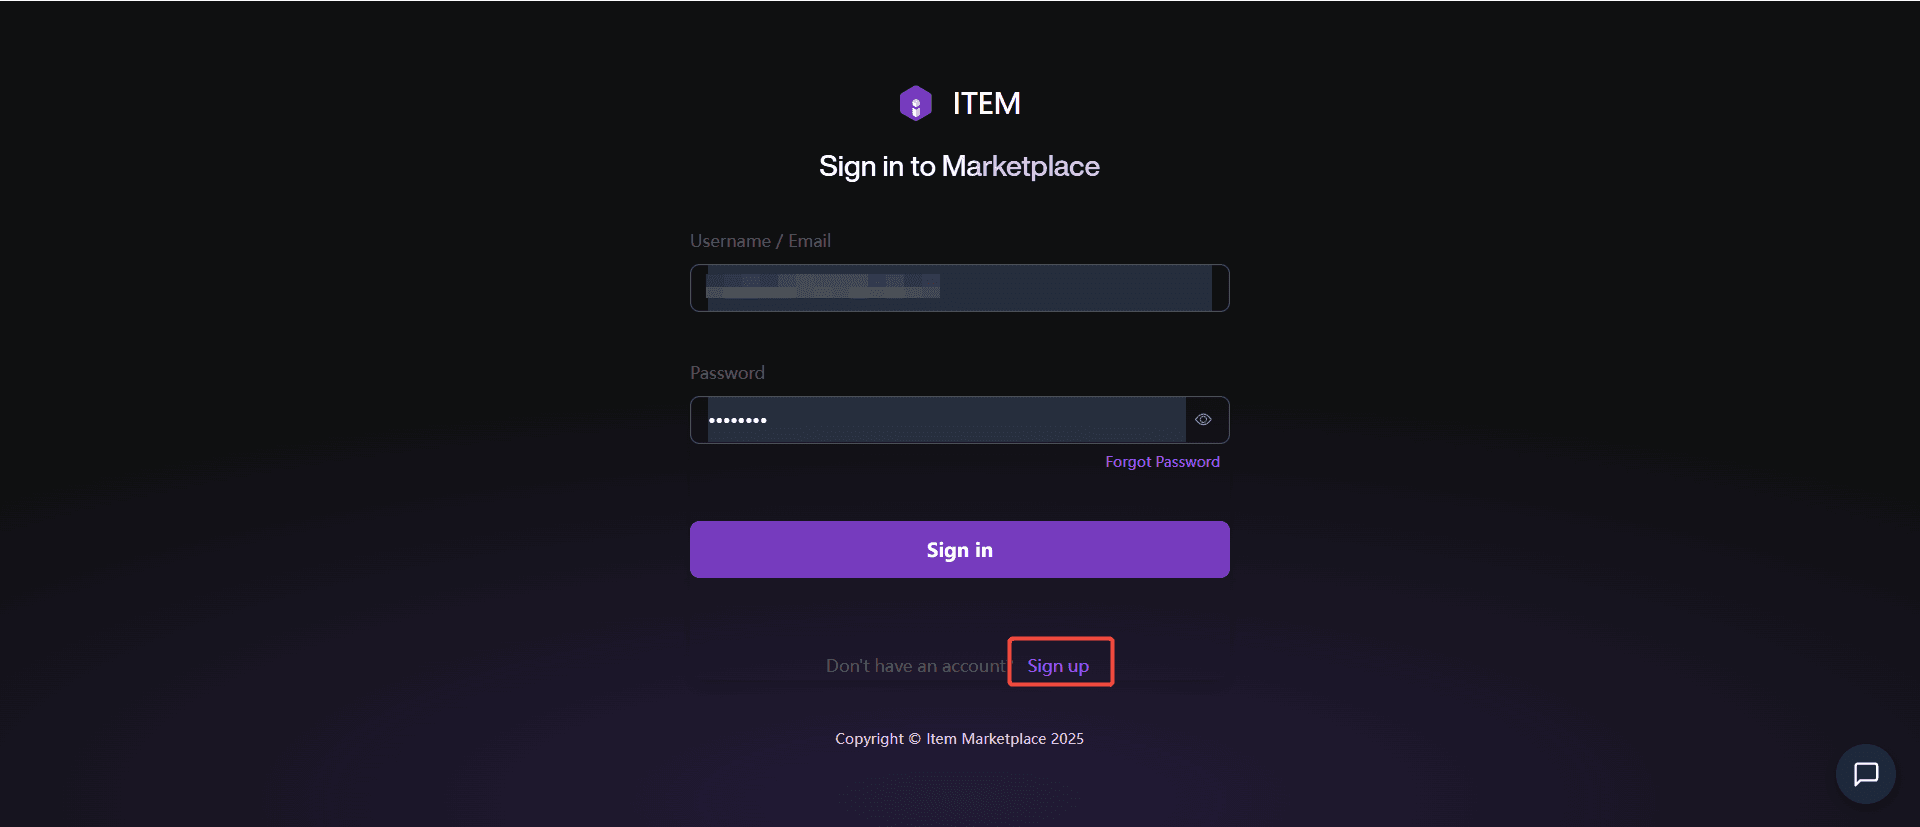Viewport: 1920px width, 827px height.
Task: Click the Password field label
Action: point(727,373)
